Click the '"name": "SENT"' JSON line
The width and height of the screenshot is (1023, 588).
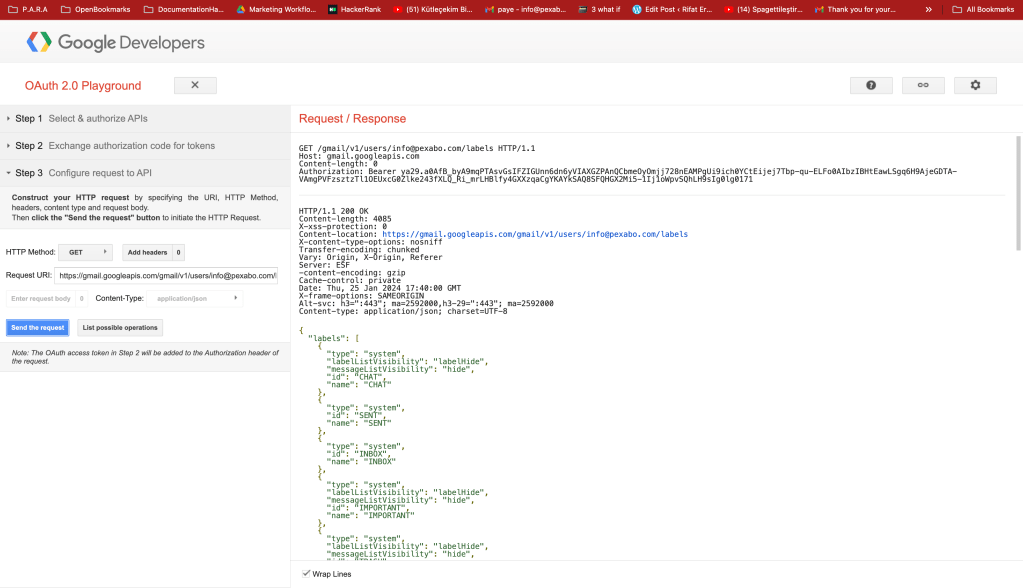coord(359,424)
